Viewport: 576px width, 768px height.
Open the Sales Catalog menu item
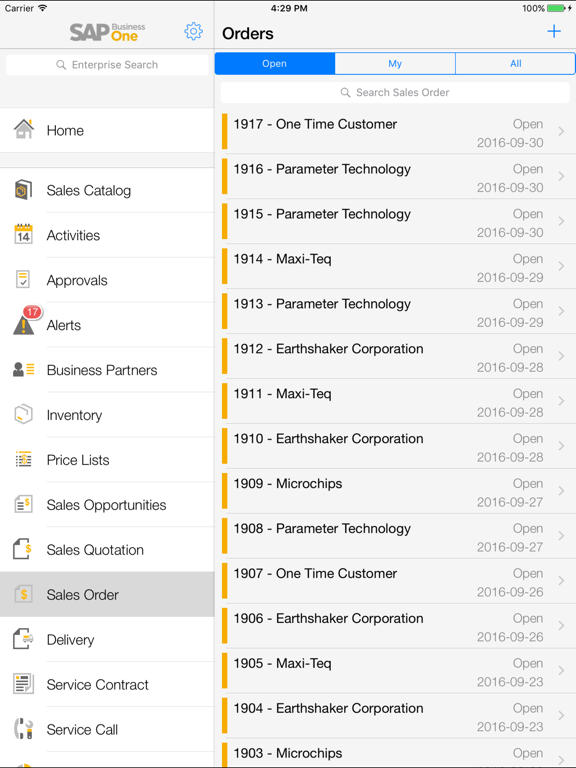tap(107, 190)
